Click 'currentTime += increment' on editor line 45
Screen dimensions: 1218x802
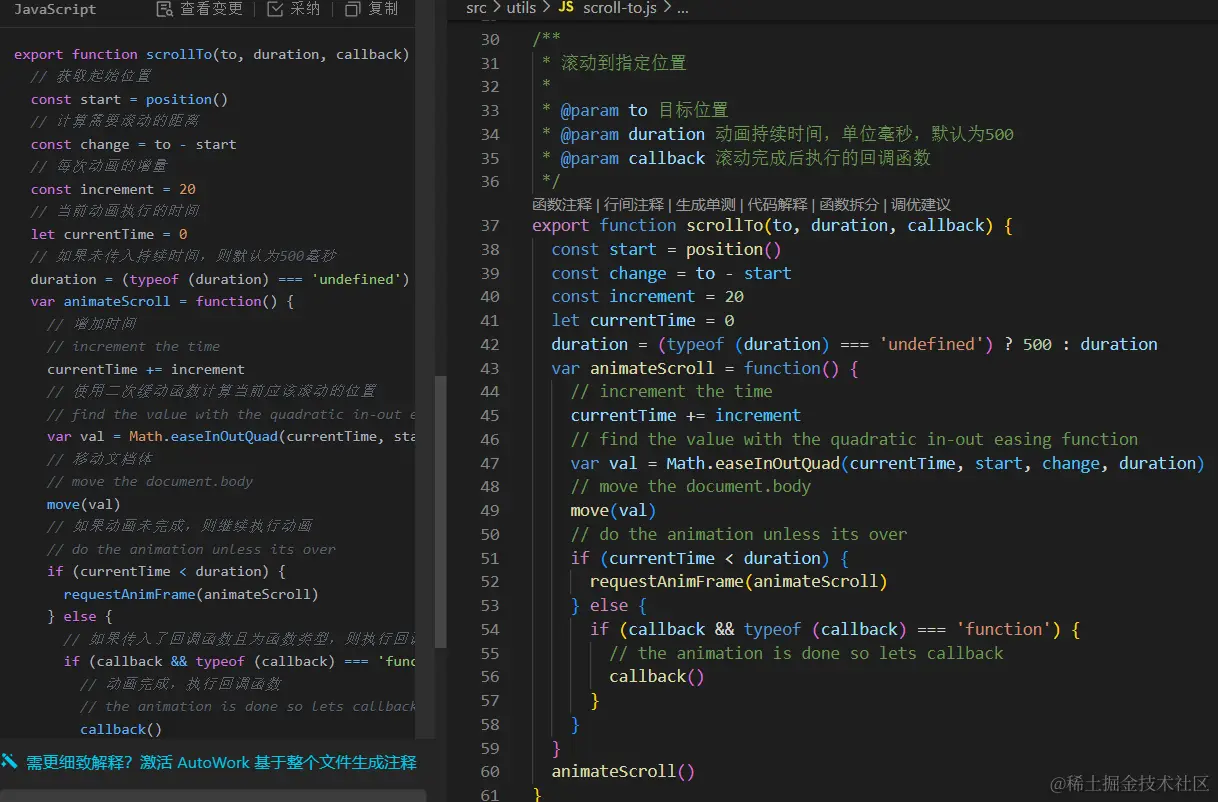[x=686, y=416]
